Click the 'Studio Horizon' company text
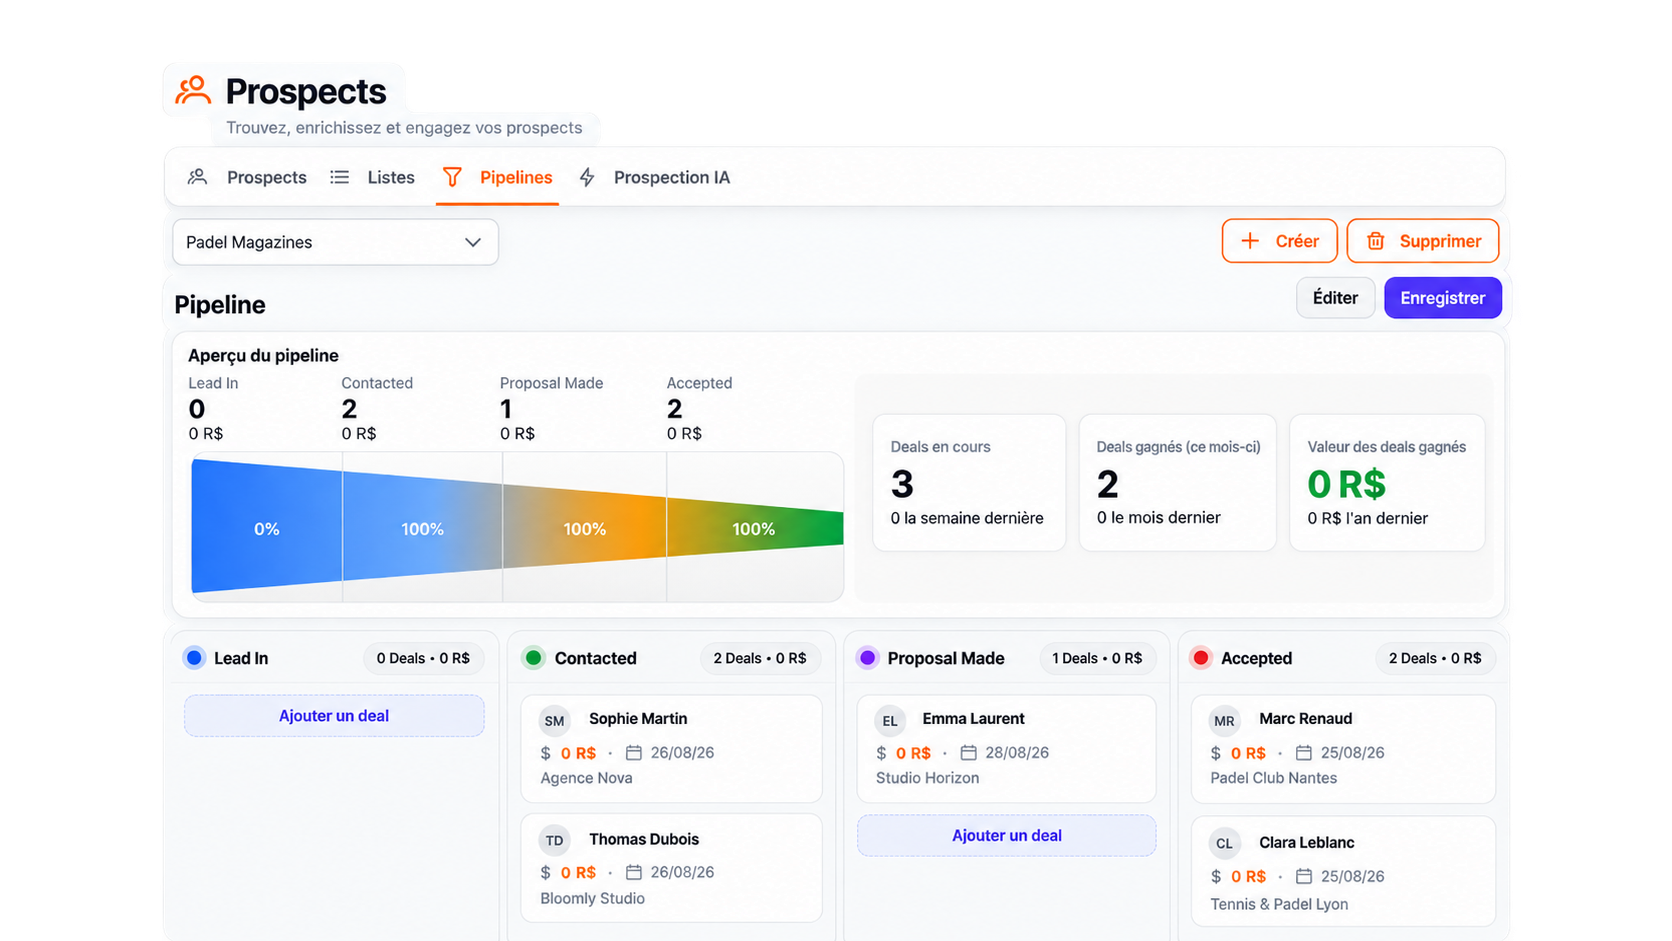The image size is (1672, 941). pos(927,778)
